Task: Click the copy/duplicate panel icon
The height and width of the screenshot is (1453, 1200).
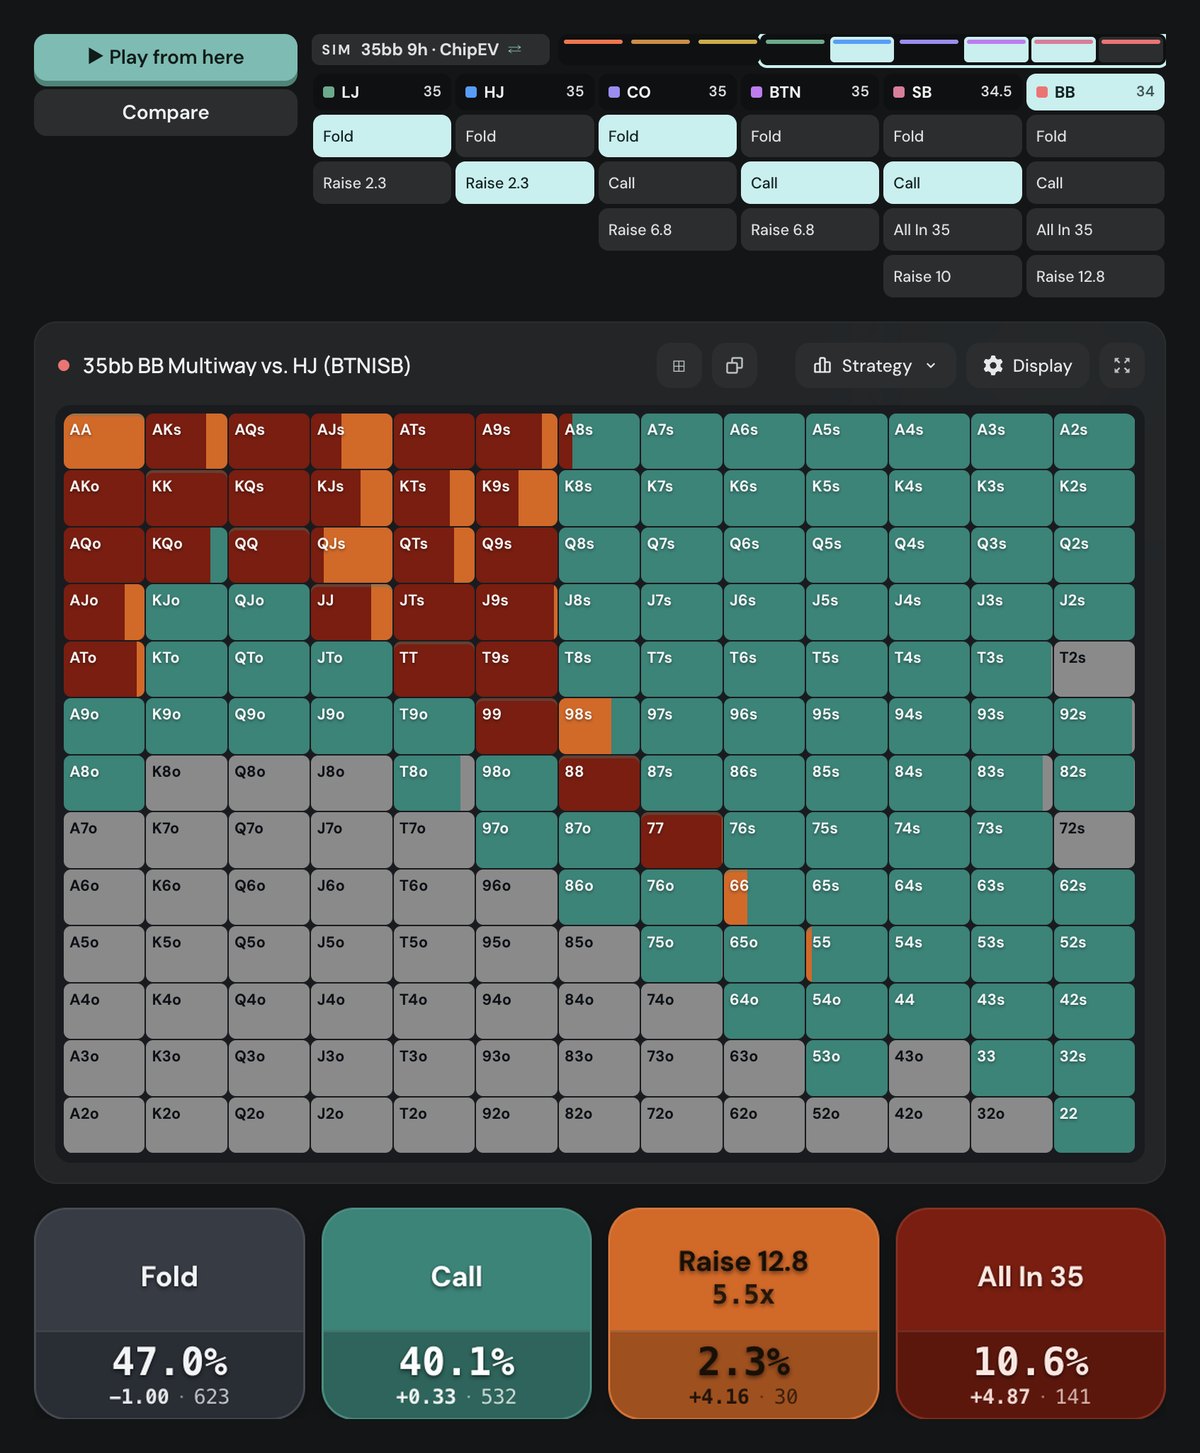Action: pos(734,366)
